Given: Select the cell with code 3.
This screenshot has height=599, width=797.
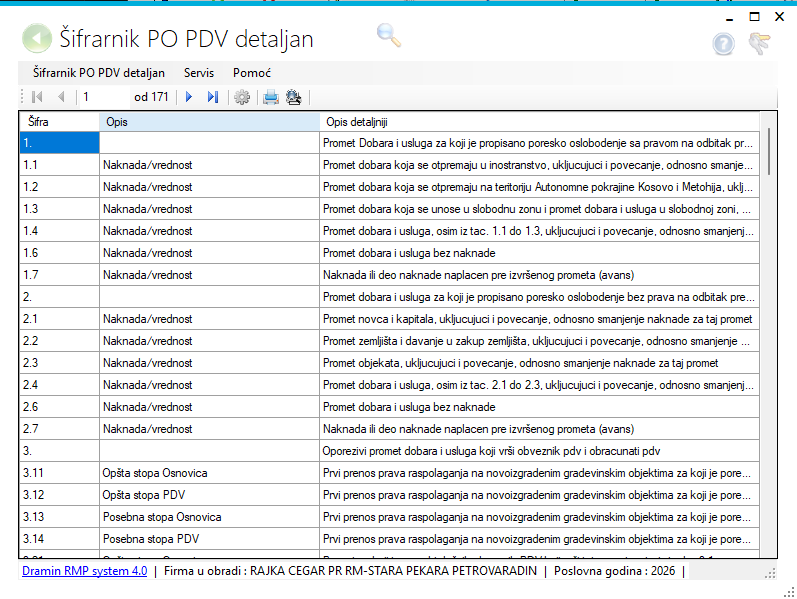Looking at the screenshot, I should pyautogui.click(x=59, y=451).
